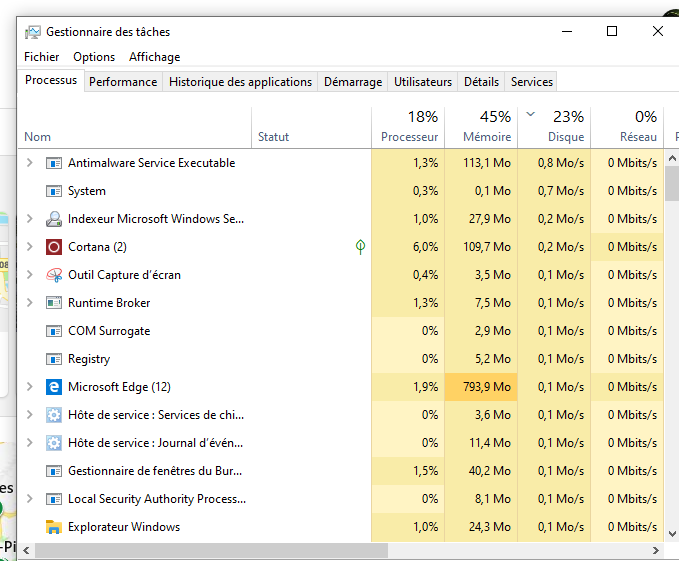Click the Gestionnaire de fenêtres du Bureau icon
The width and height of the screenshot is (679, 561).
click(54, 471)
